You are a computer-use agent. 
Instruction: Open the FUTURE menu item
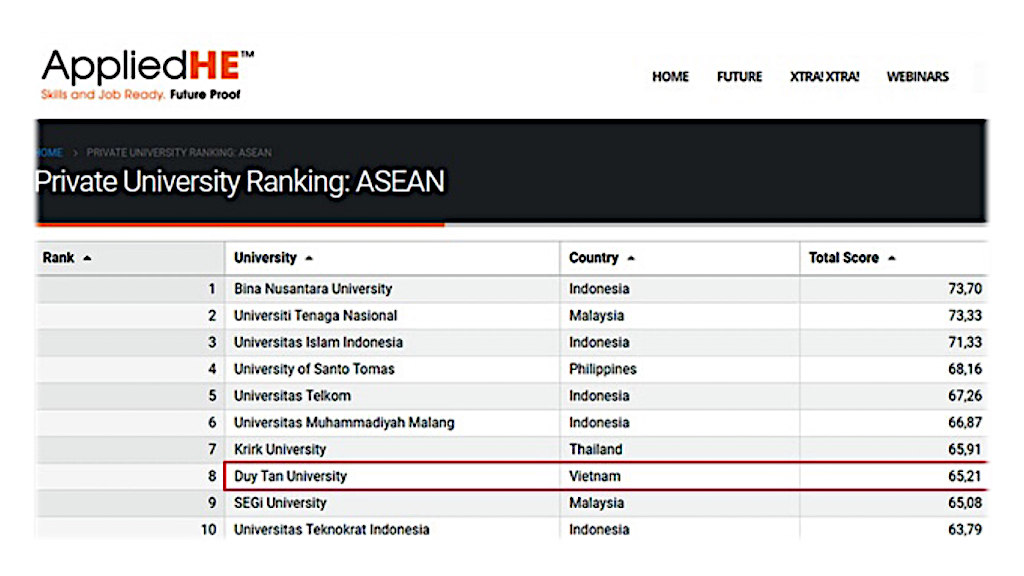click(x=739, y=77)
